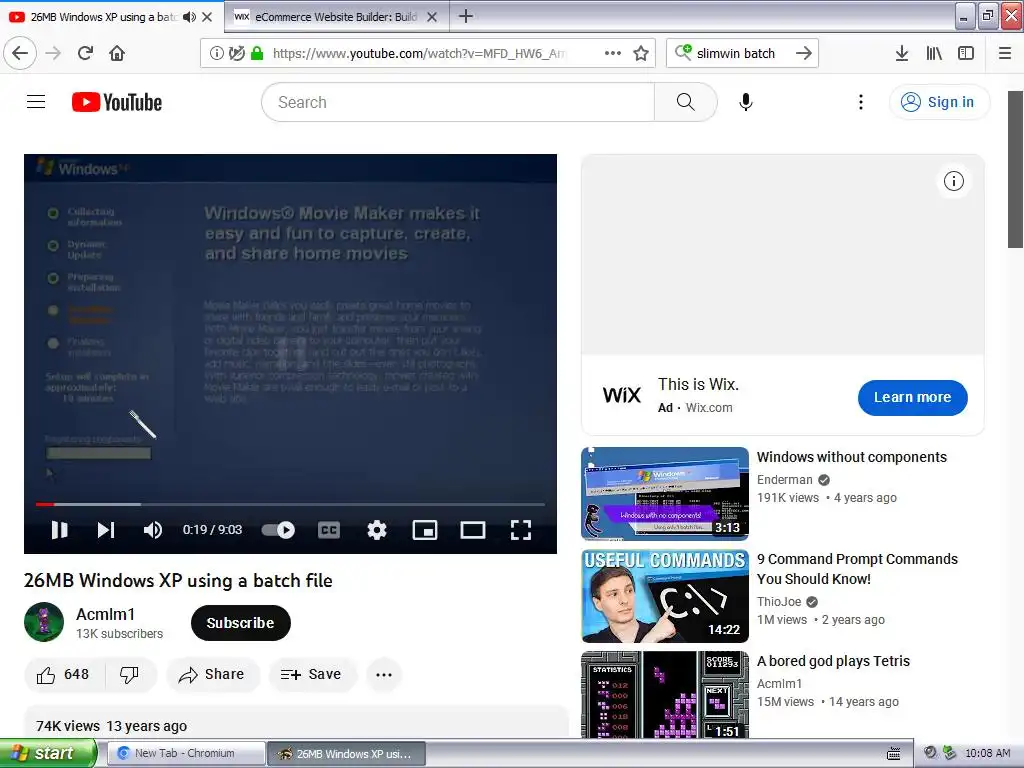Image resolution: width=1024 pixels, height=768 pixels.
Task: Open YouTube settings three-dot menu
Action: (861, 102)
